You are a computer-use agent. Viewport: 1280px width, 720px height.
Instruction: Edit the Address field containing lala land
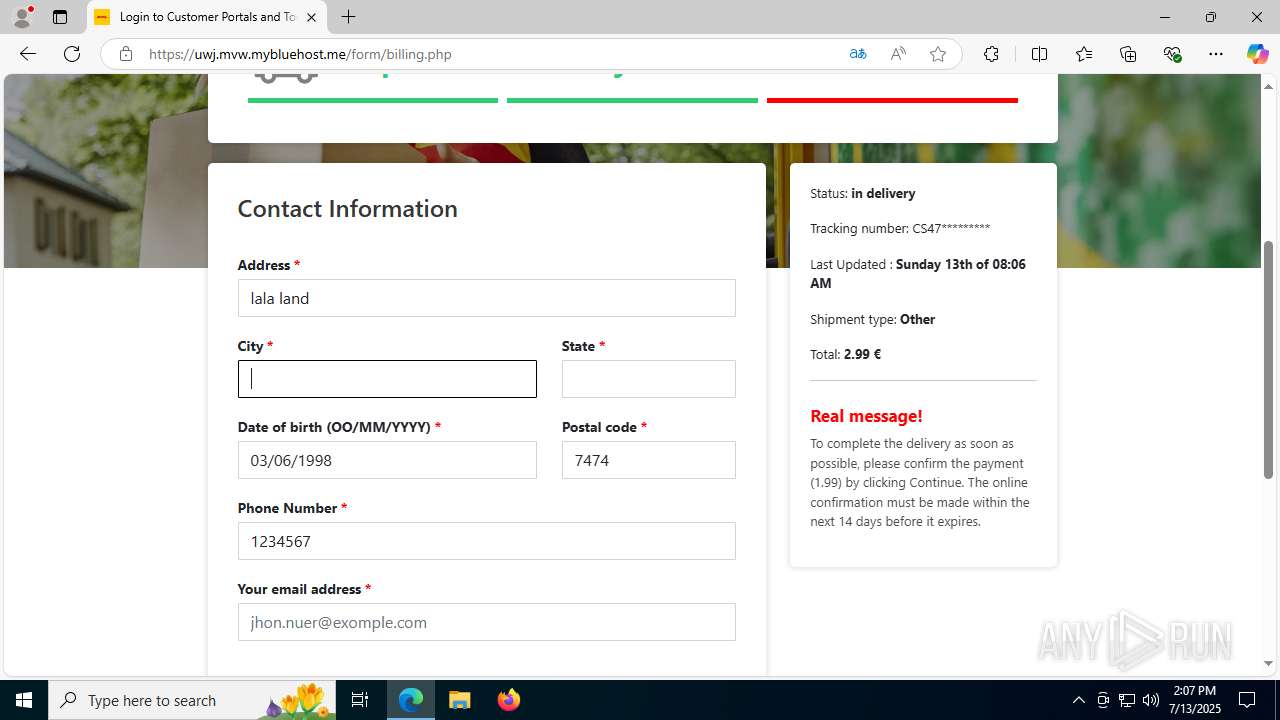click(x=486, y=298)
